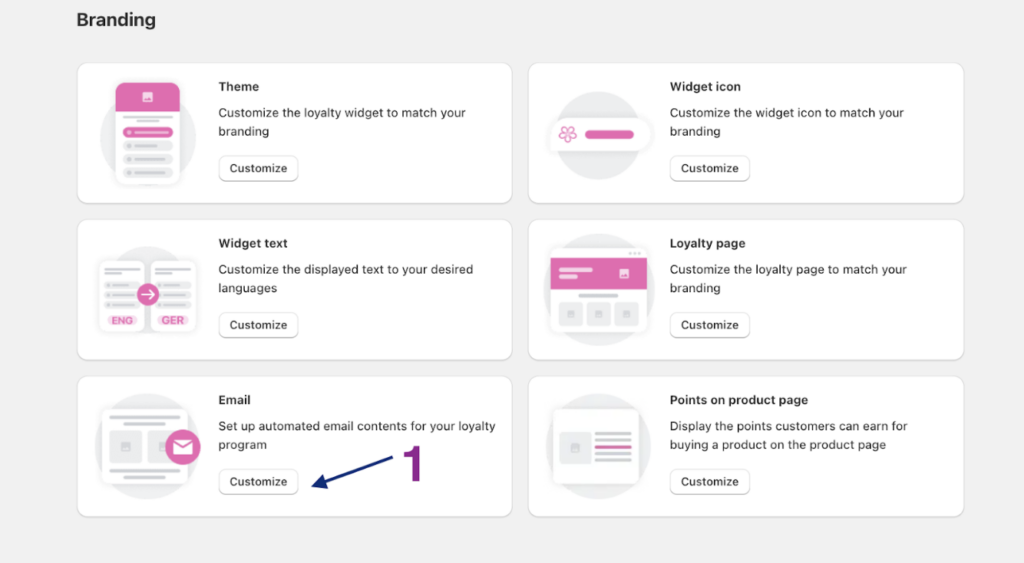Click the Branding section heading

point(116,20)
